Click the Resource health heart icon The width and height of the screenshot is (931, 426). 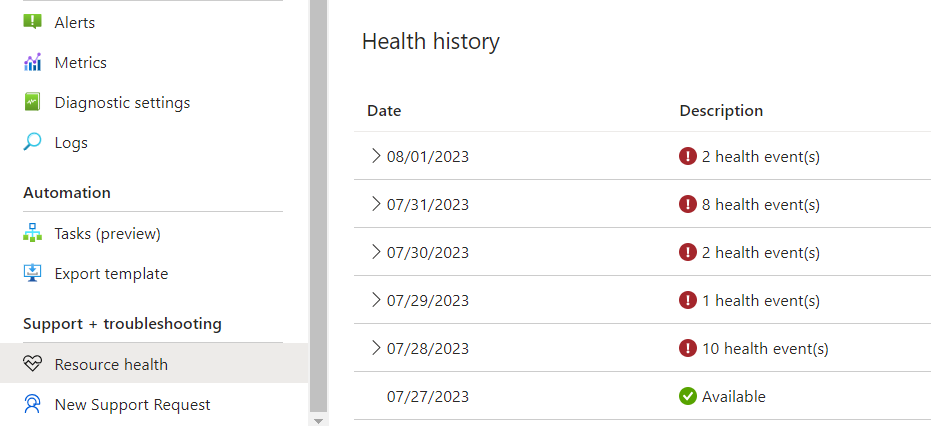32,364
